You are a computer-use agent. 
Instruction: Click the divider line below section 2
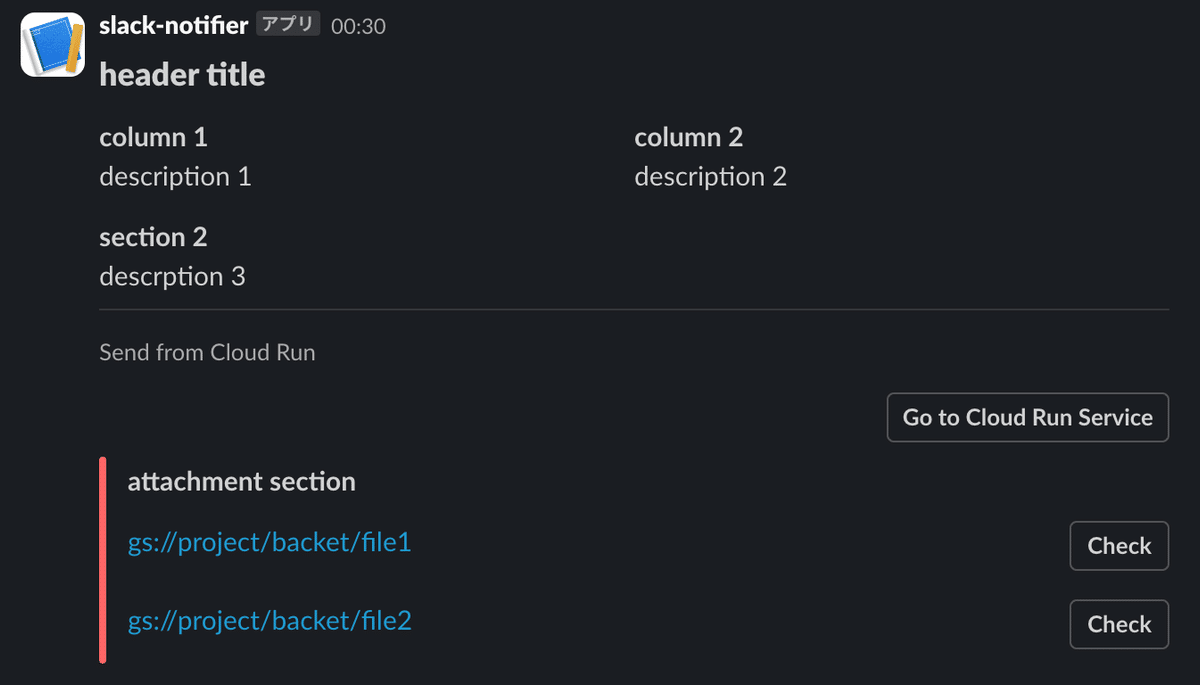pyautogui.click(x=634, y=310)
